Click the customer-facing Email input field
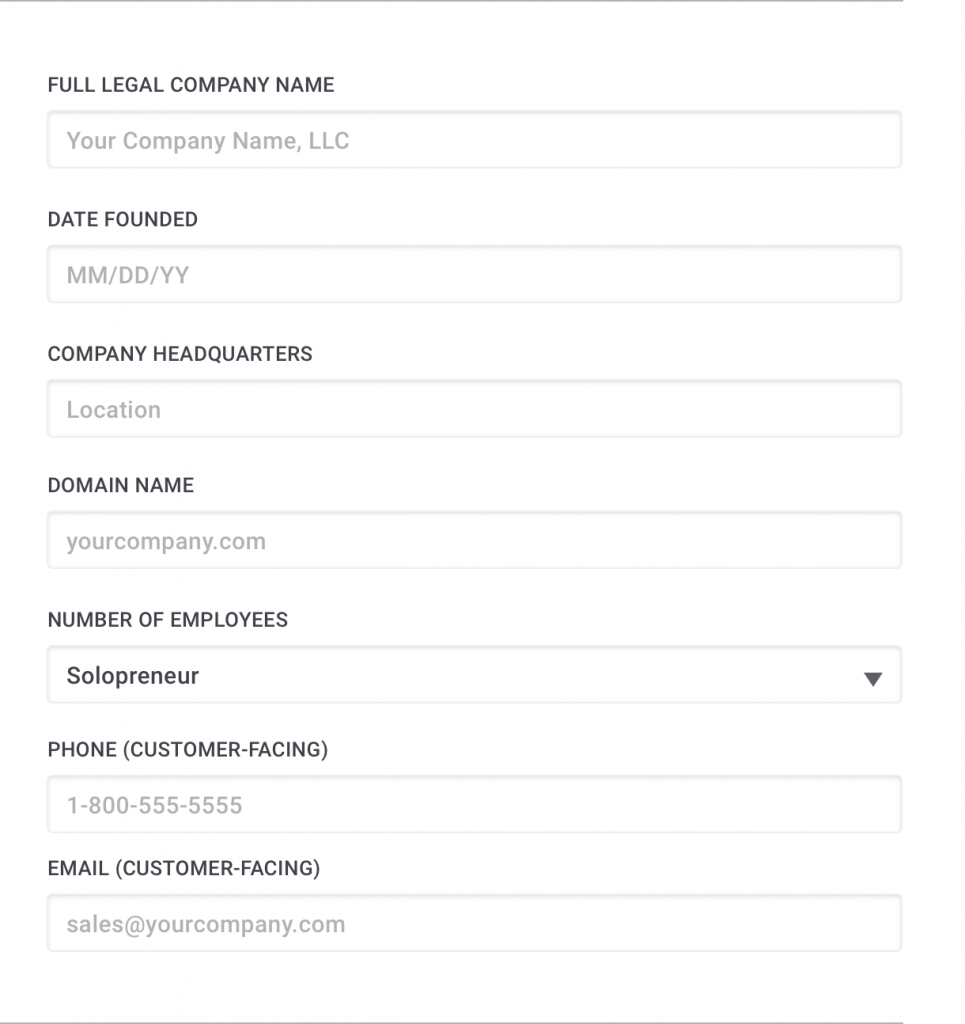The height and width of the screenshot is (1024, 965). click(x=475, y=923)
